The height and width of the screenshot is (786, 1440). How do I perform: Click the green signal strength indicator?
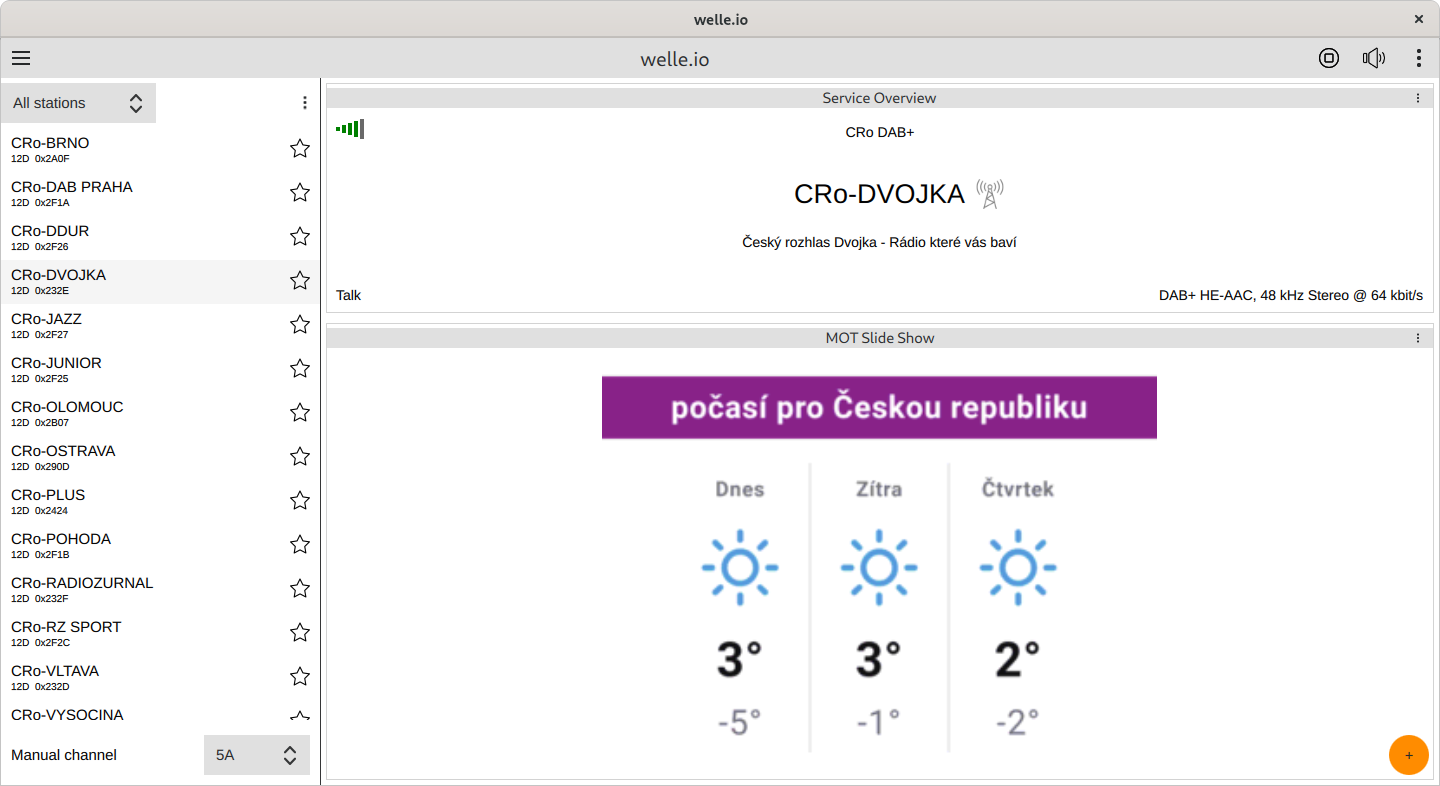pyautogui.click(x=350, y=129)
